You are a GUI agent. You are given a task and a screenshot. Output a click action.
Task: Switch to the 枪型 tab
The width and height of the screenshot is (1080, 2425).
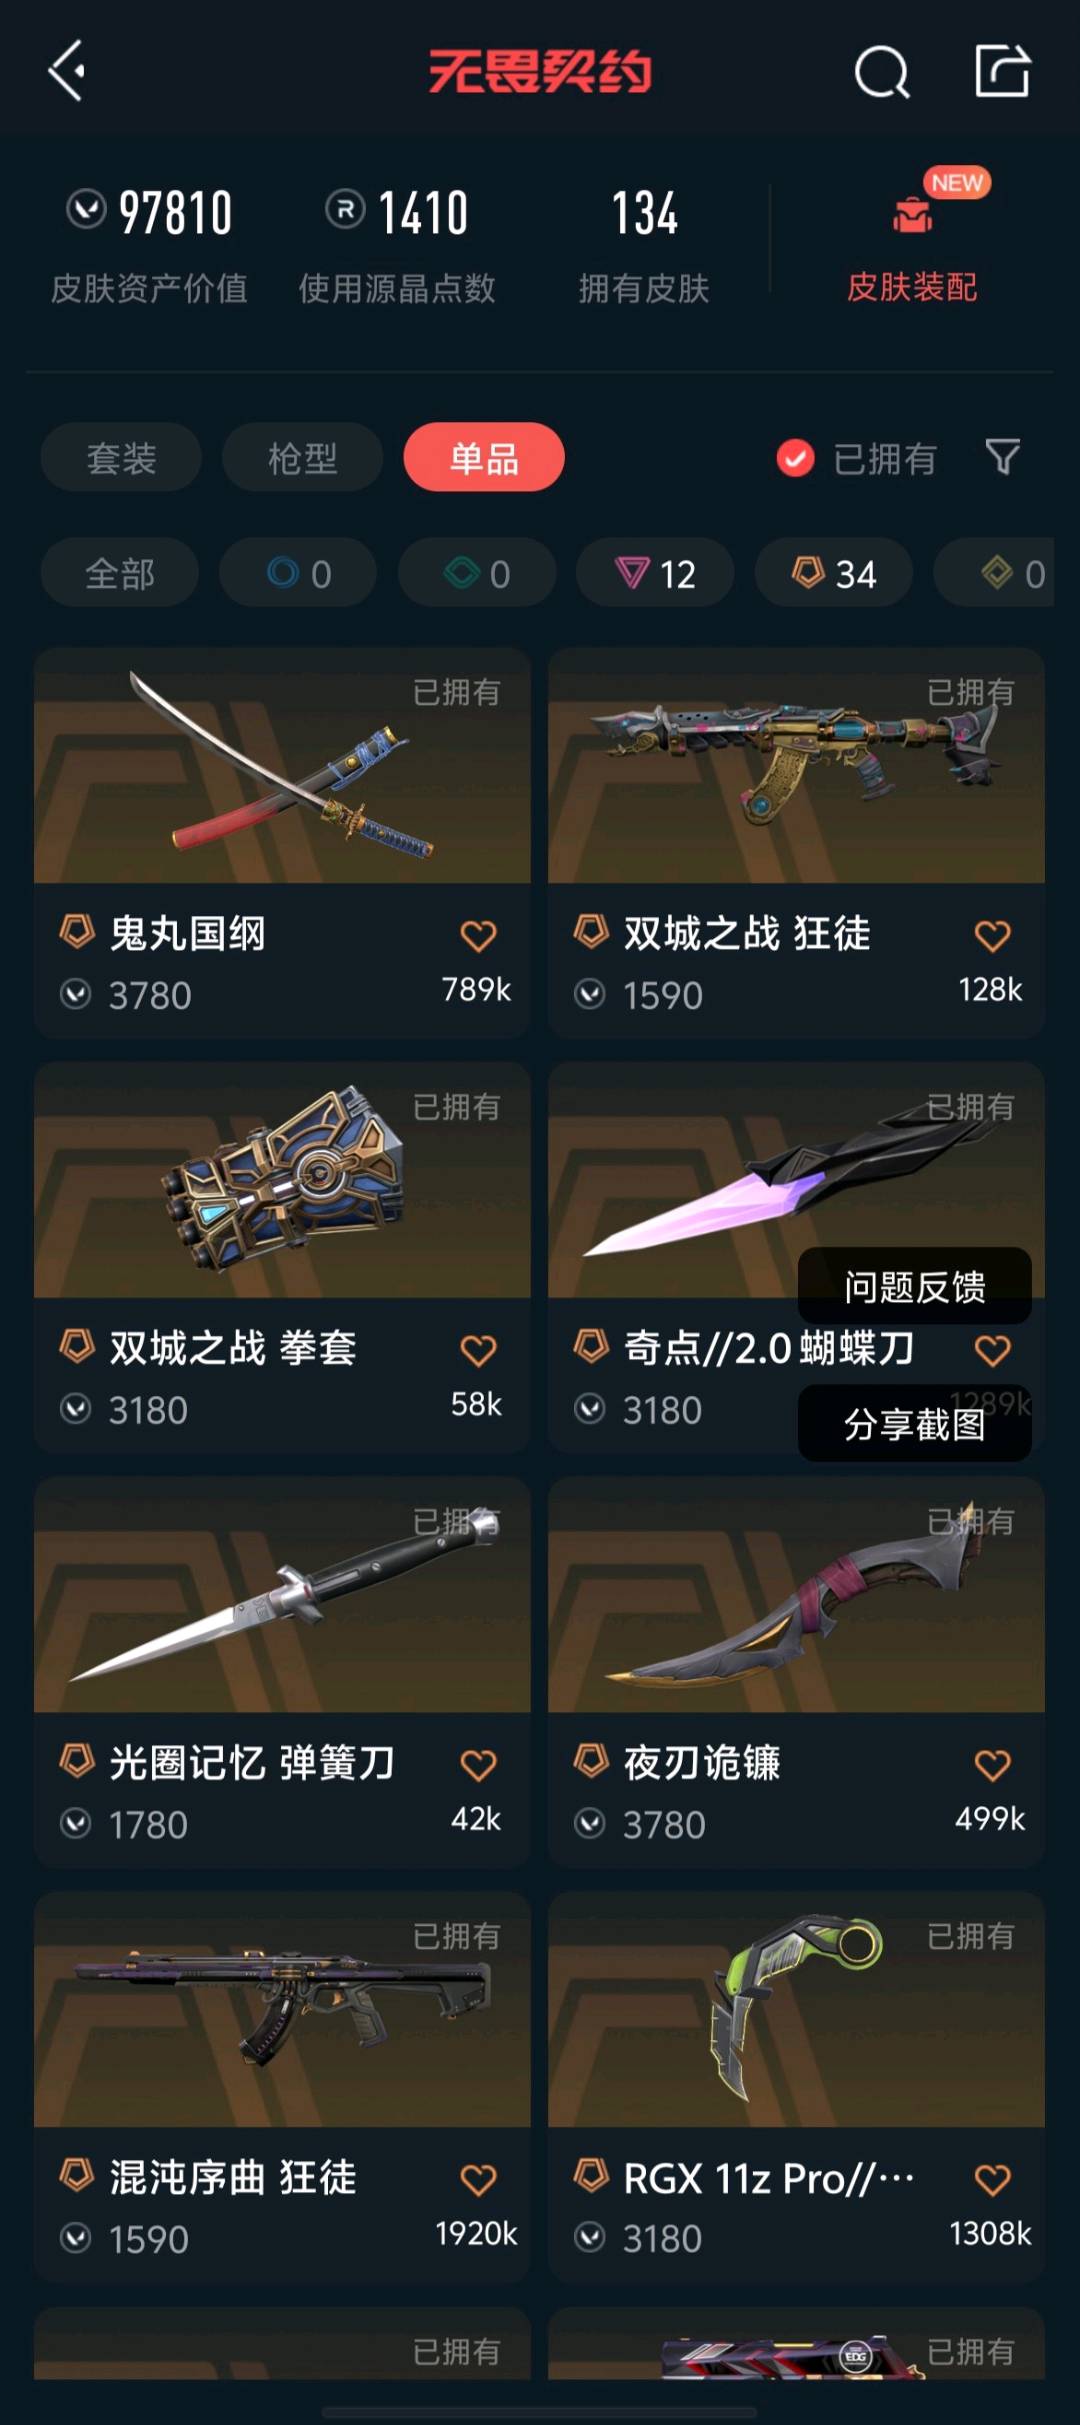(302, 458)
